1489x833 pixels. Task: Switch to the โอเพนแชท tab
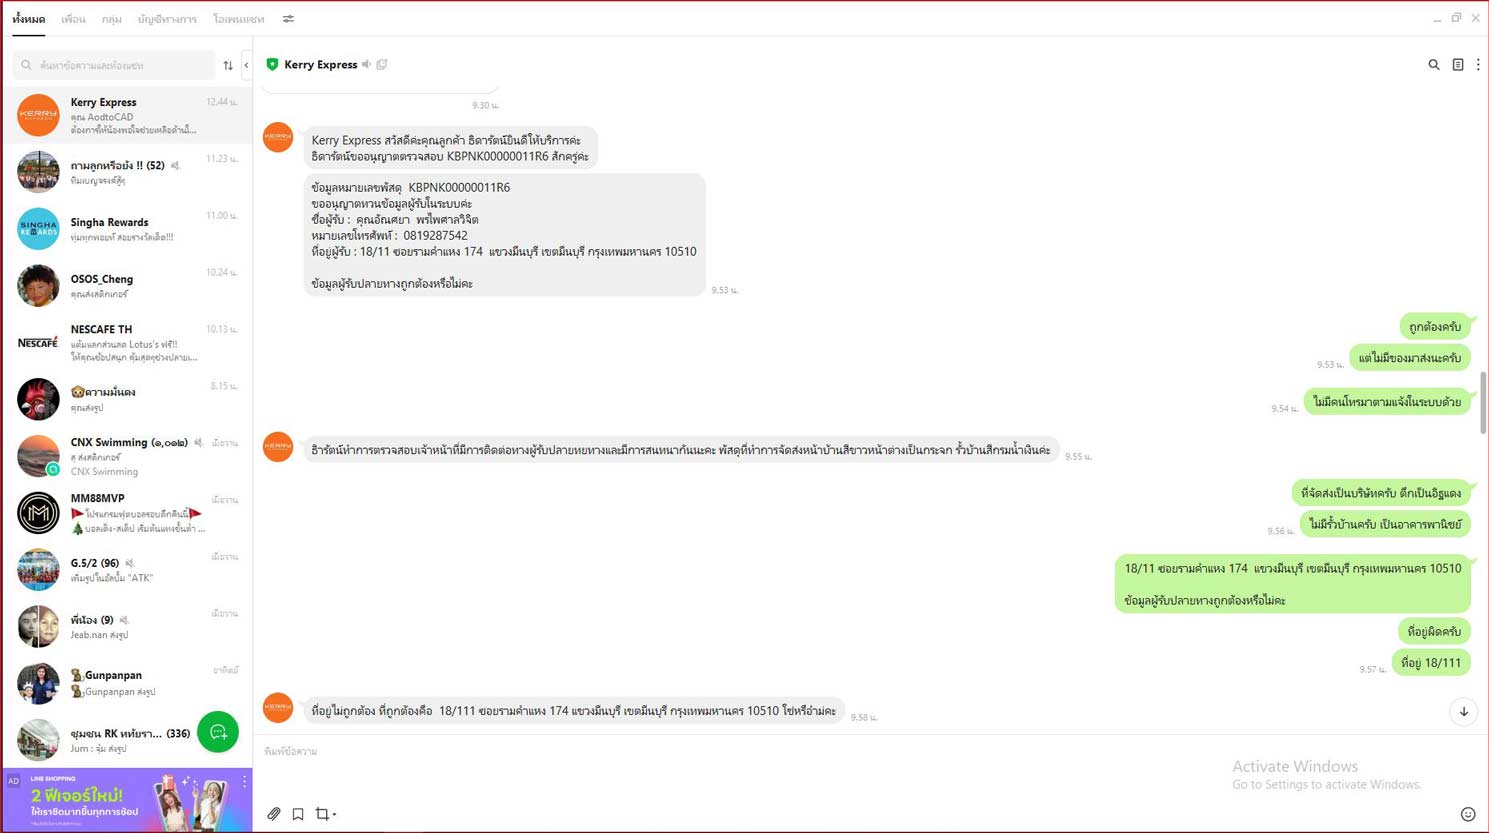tap(239, 19)
